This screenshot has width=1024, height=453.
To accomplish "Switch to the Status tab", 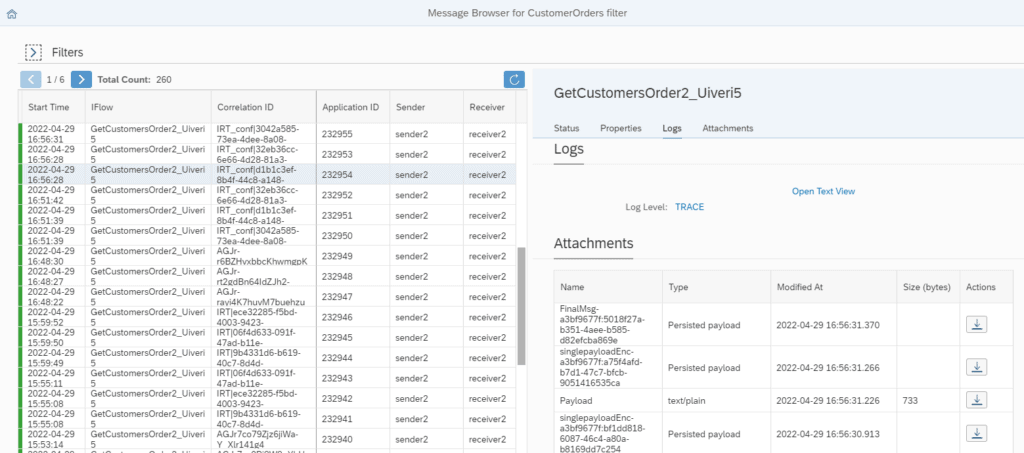I will pos(566,129).
